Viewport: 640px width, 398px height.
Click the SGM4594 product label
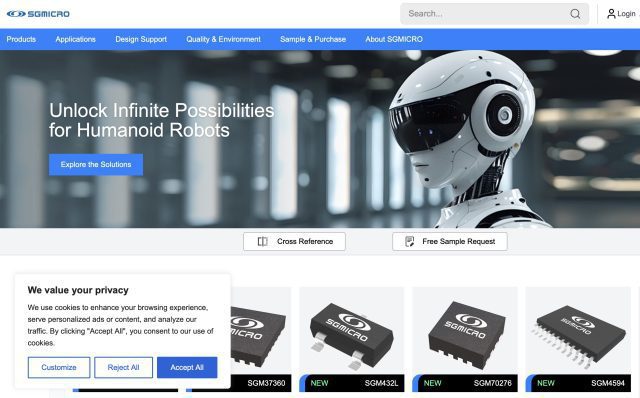click(x=608, y=383)
